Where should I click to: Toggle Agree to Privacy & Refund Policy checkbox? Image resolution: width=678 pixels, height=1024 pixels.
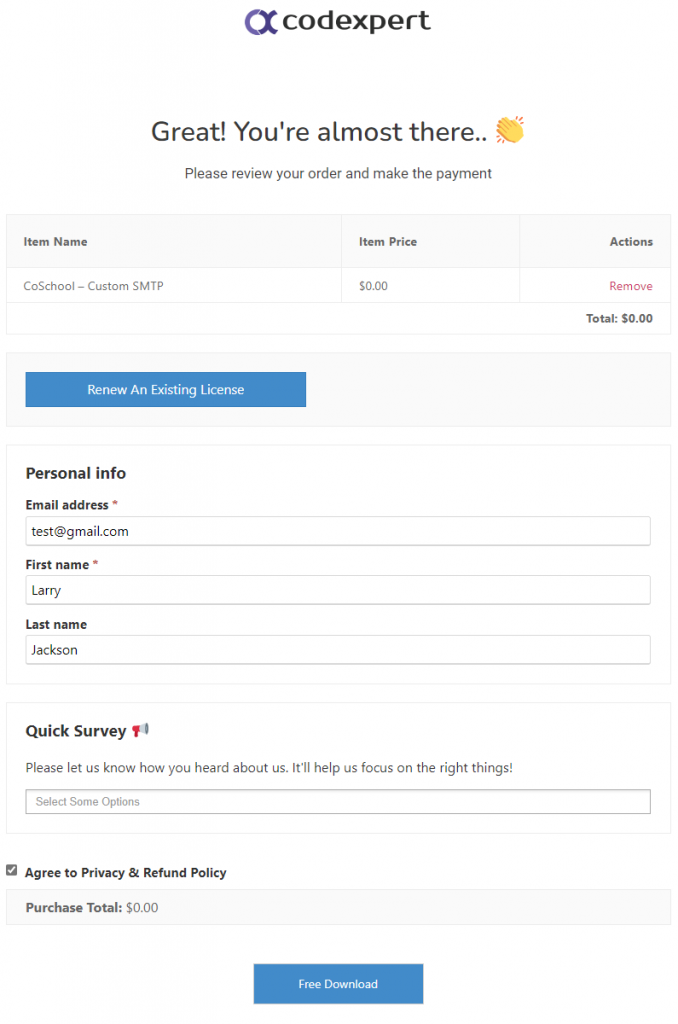pos(12,871)
